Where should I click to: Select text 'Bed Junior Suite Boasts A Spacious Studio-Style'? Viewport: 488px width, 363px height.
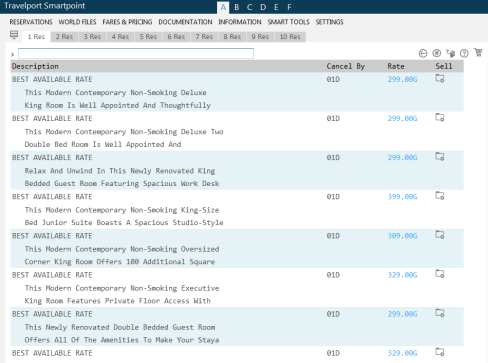(x=124, y=222)
